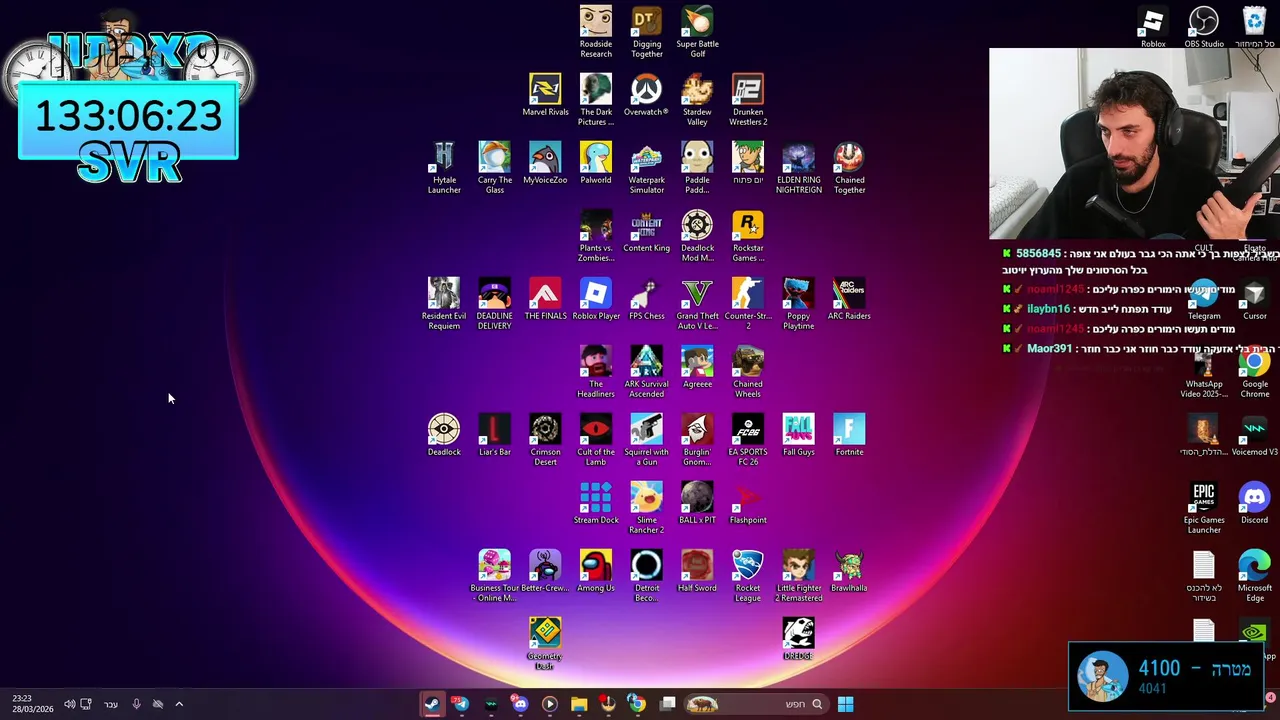This screenshot has height=720, width=1280.
Task: Open the Discord desktop shortcut
Action: click(1254, 503)
